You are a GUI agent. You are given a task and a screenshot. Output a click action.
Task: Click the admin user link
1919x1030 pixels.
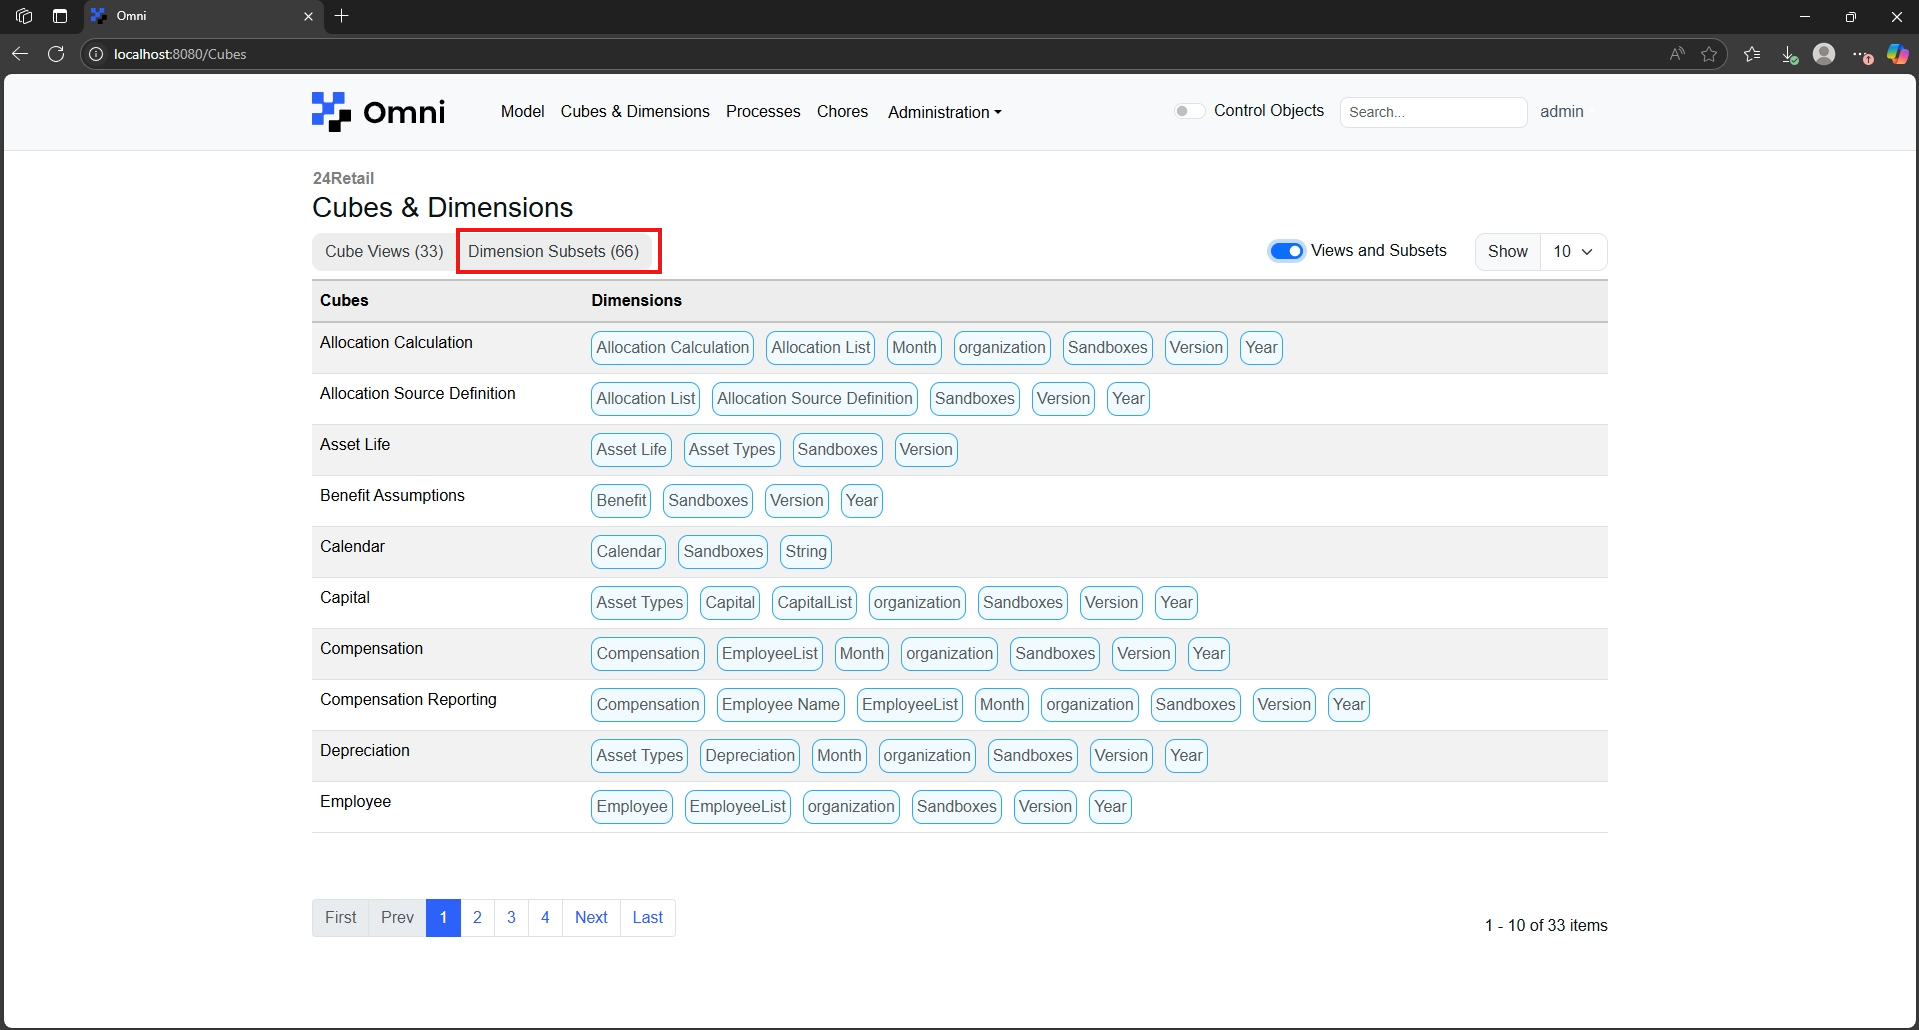click(1562, 111)
